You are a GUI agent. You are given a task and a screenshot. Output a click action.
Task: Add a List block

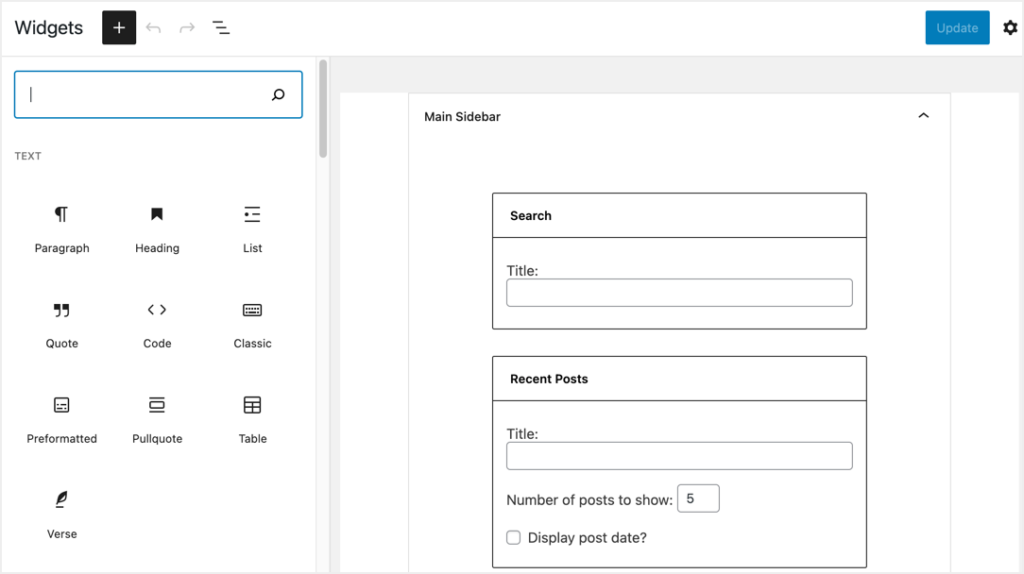click(252, 228)
